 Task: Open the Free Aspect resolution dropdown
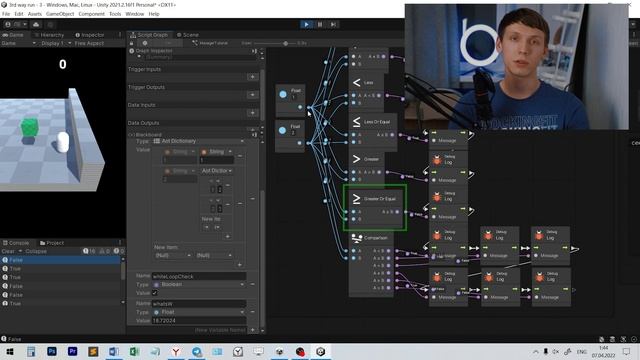(89, 43)
